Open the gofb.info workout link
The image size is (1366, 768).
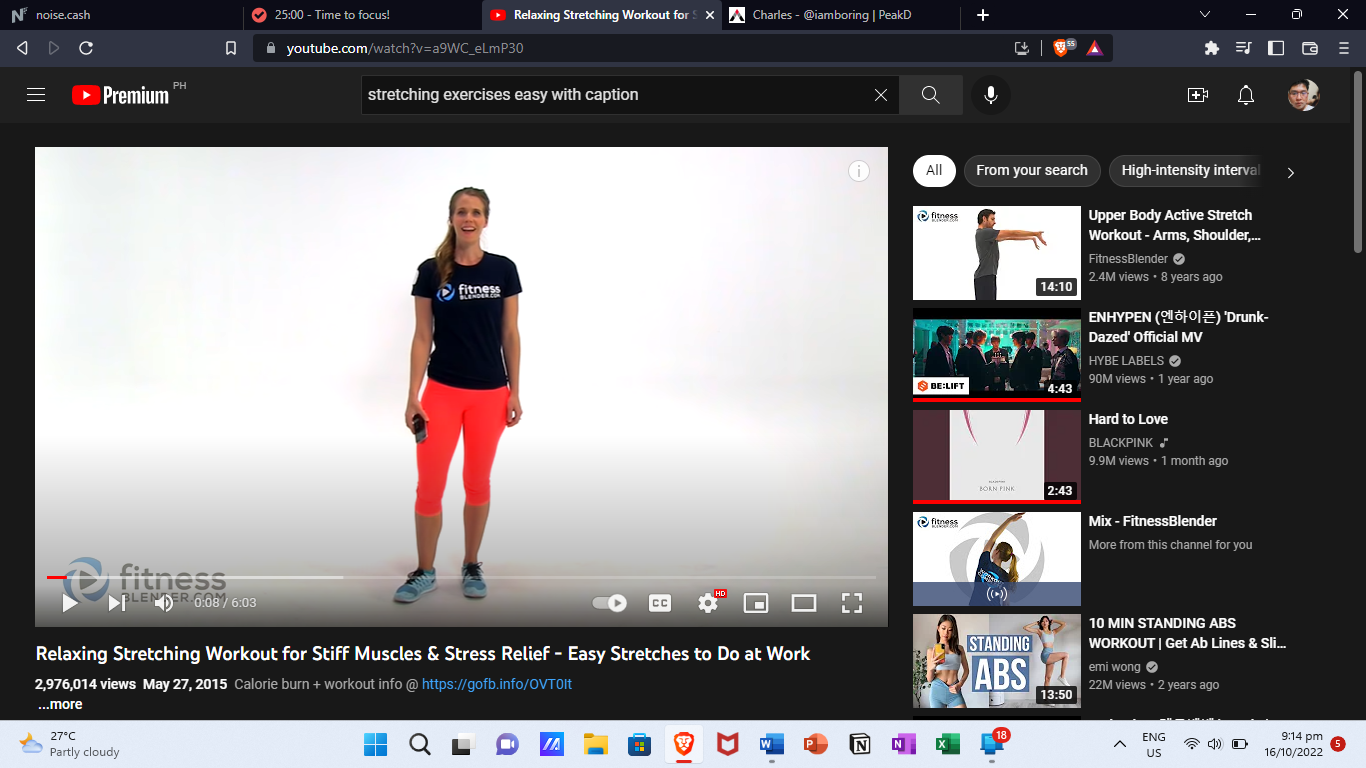497,685
